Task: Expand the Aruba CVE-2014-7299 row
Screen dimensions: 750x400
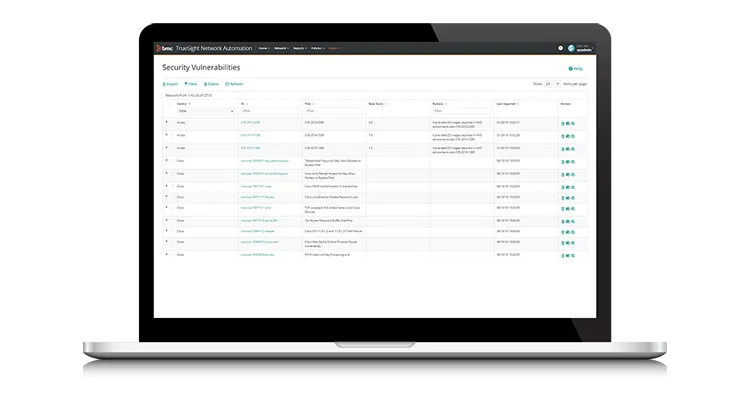Action: point(166,135)
